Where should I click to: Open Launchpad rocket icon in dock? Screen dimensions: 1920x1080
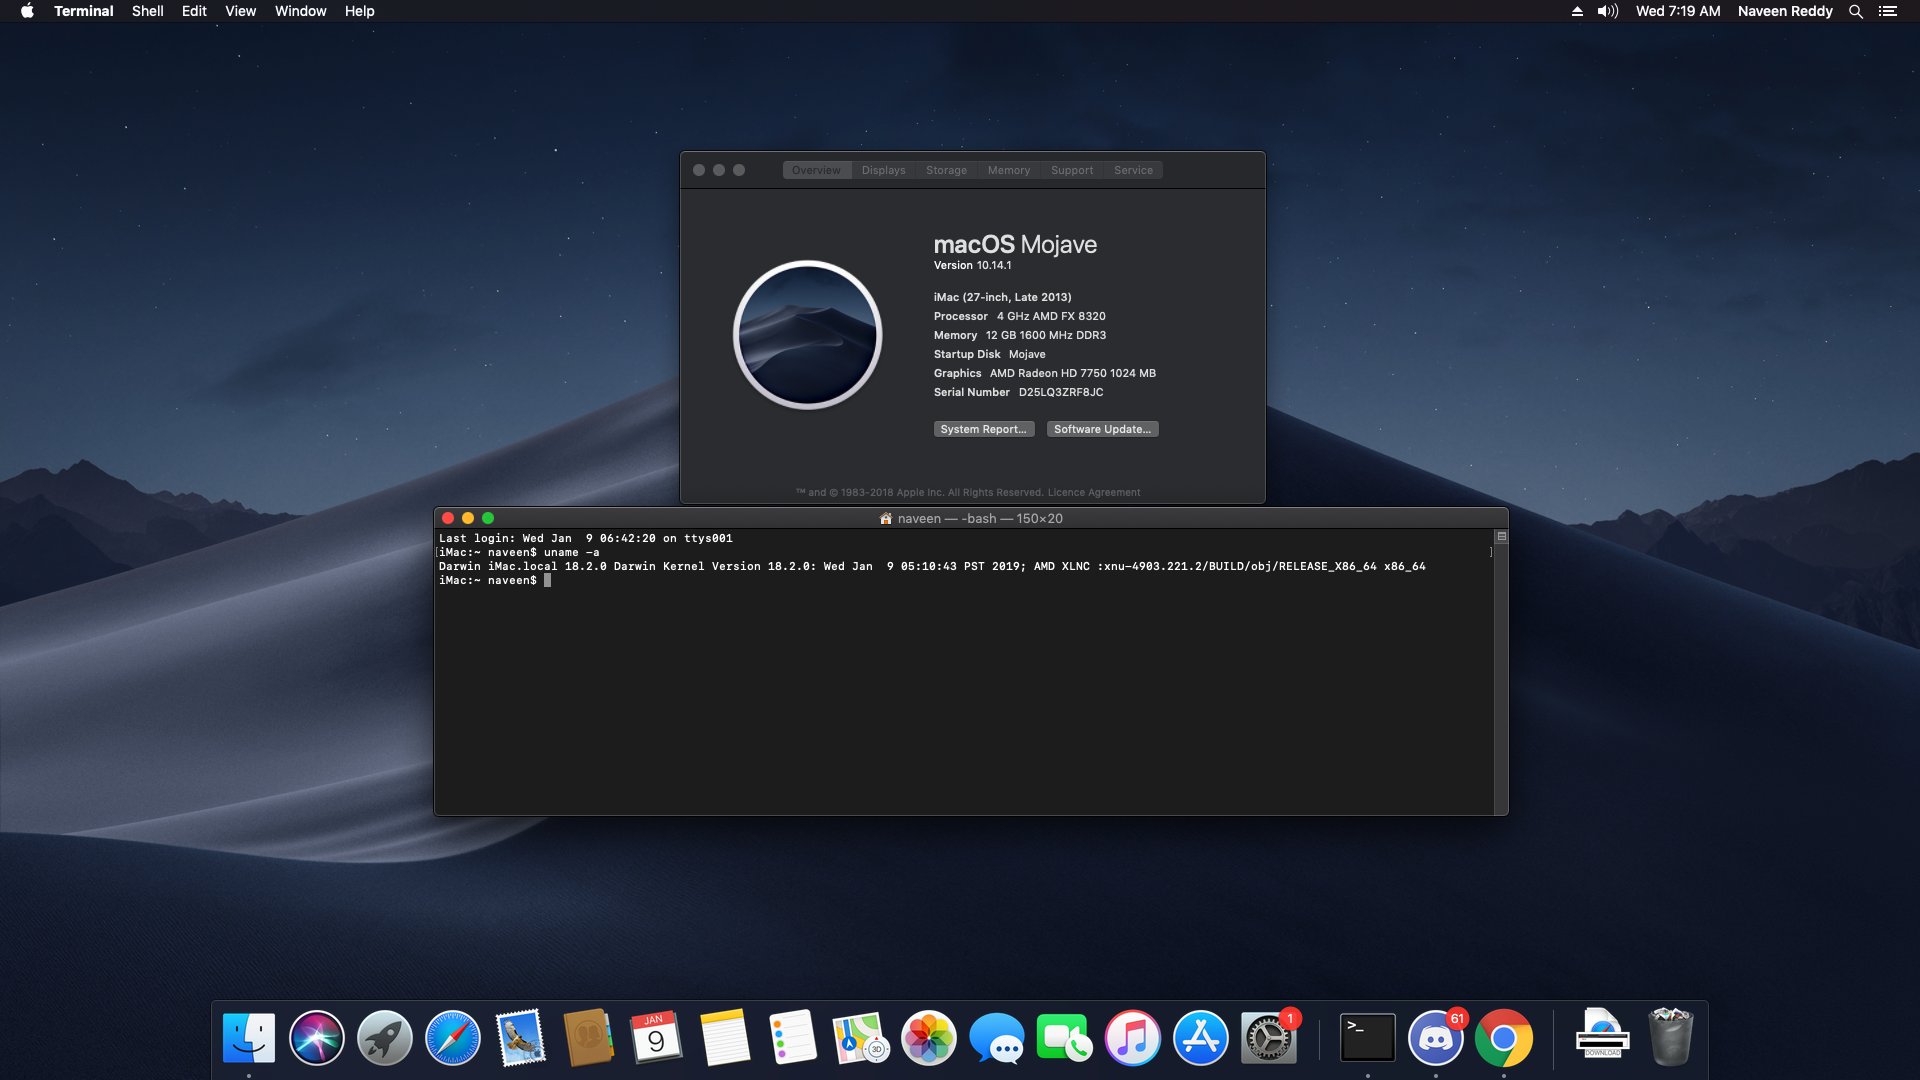tap(384, 1038)
